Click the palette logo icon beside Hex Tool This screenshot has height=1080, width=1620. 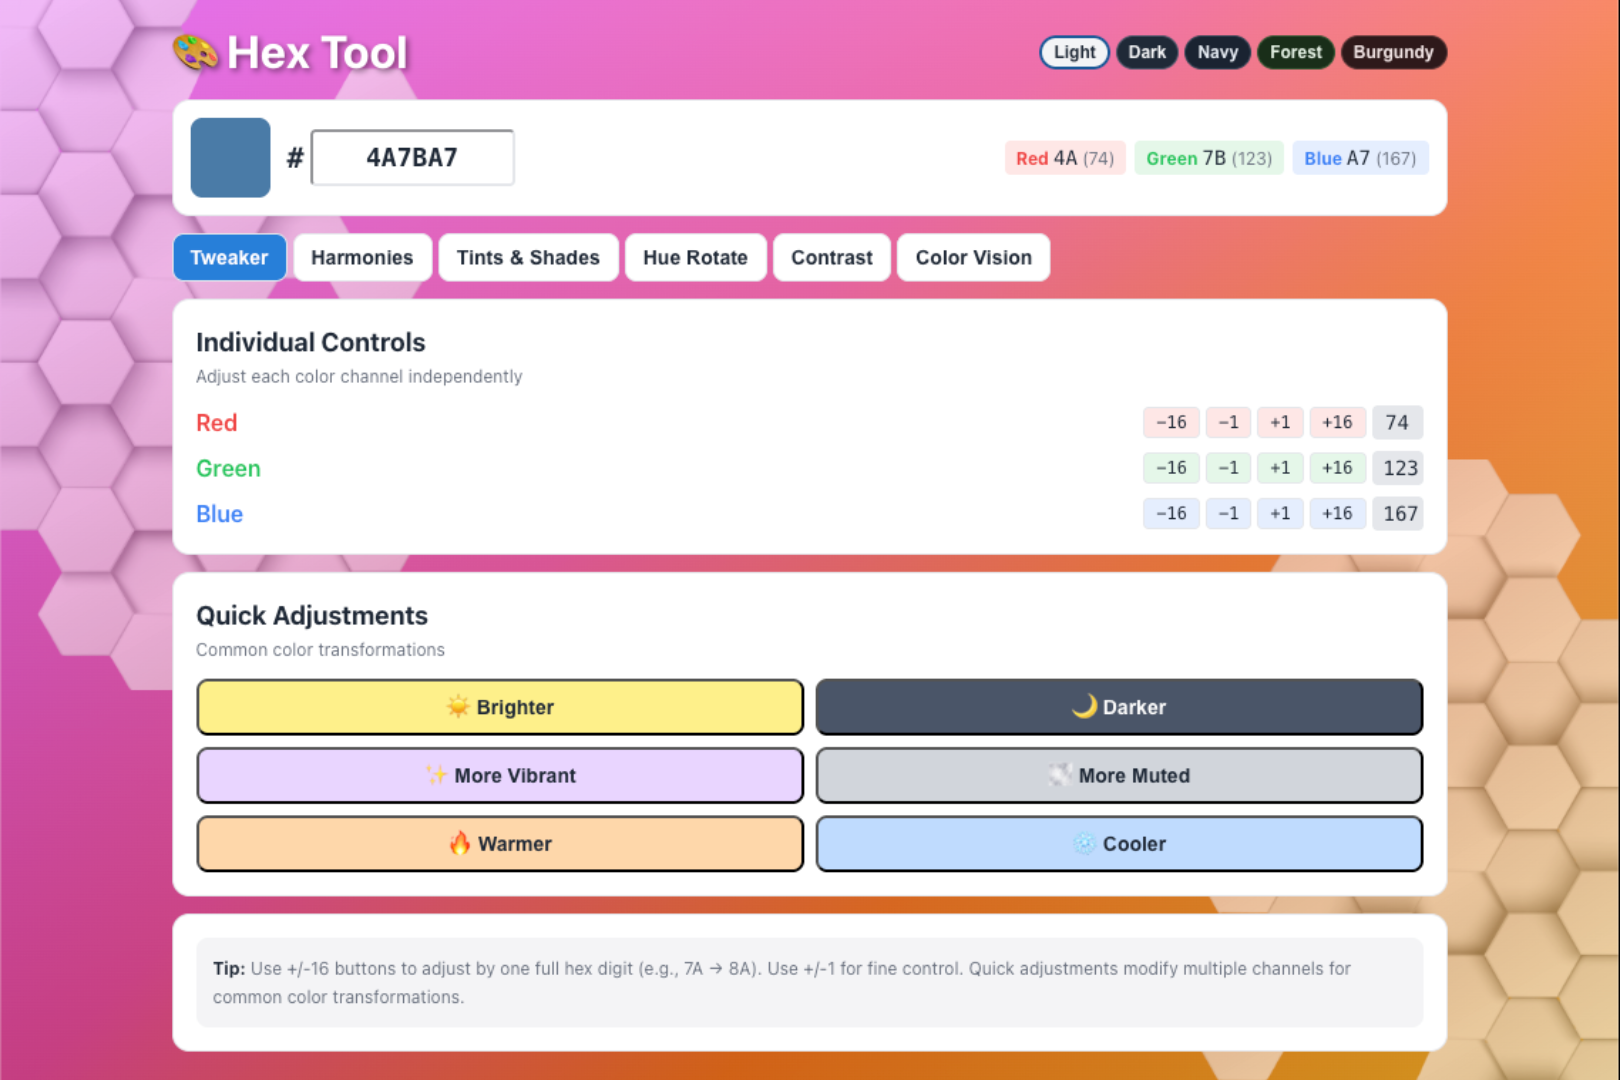pyautogui.click(x=195, y=52)
